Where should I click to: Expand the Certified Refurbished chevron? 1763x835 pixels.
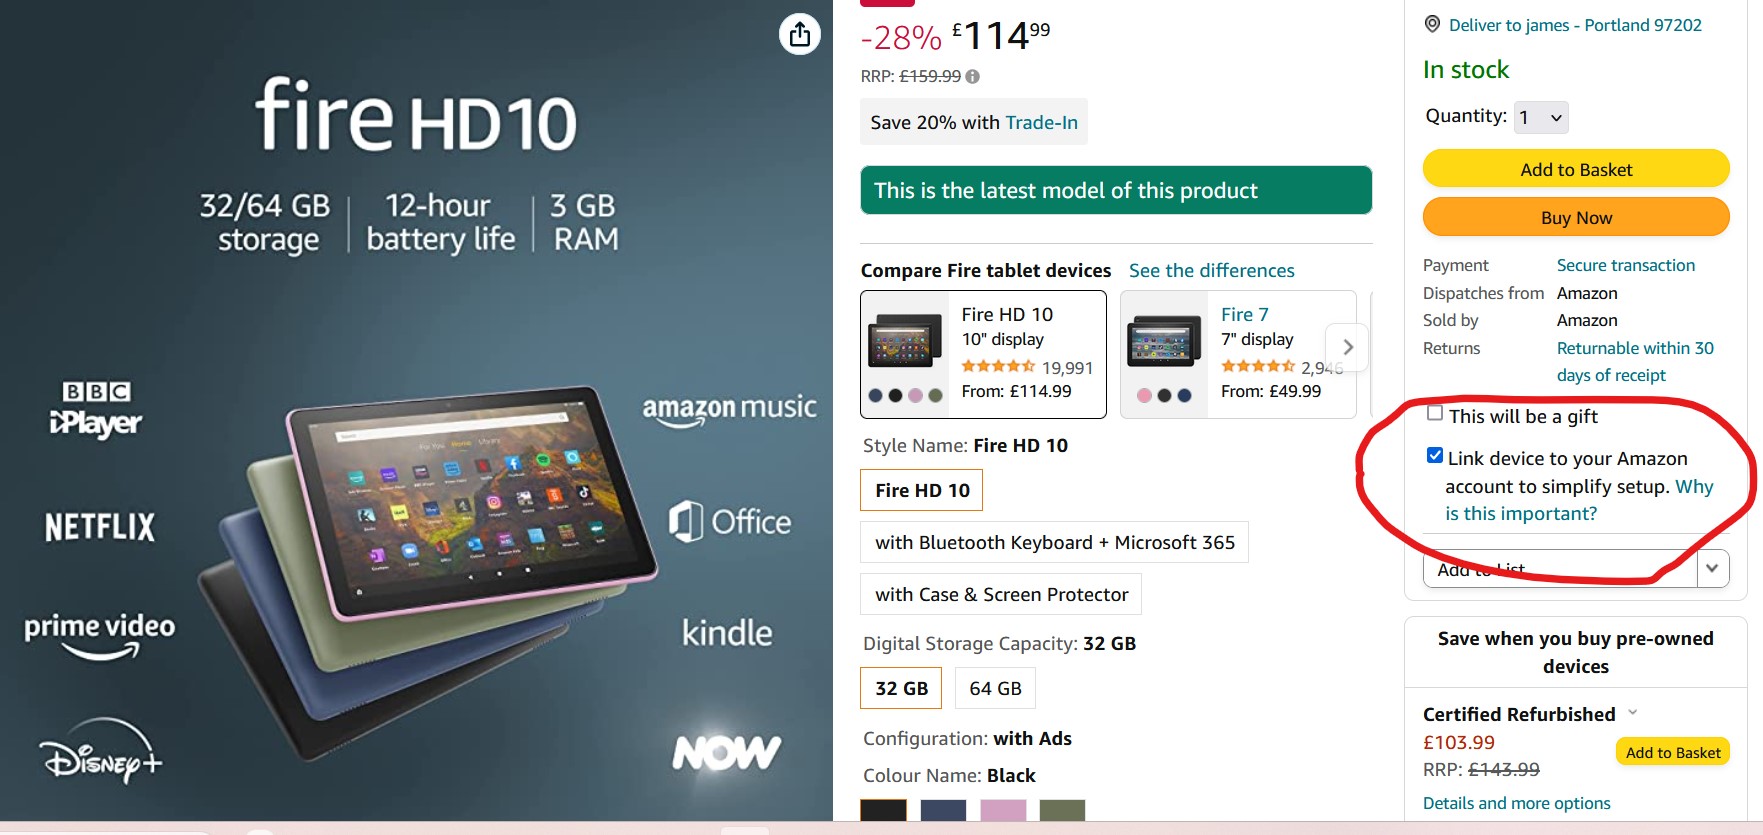coord(1633,712)
